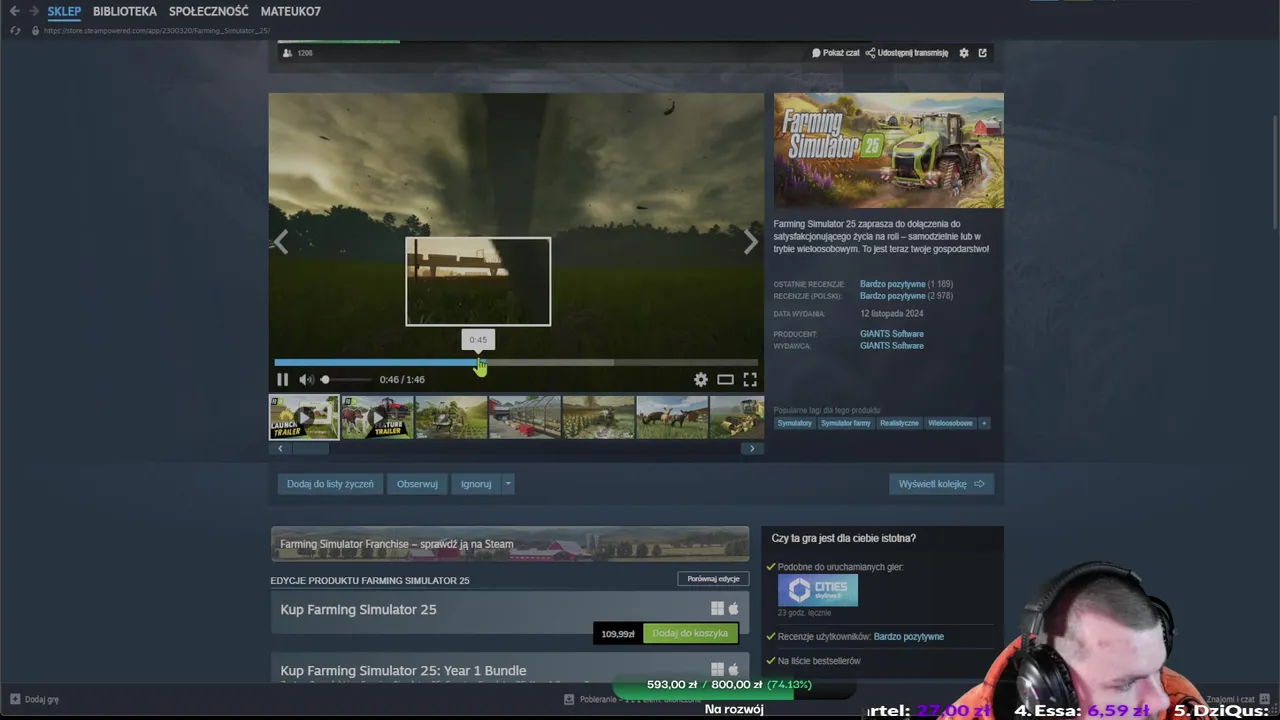
Task: Select the Symulatory tag
Action: tap(795, 423)
